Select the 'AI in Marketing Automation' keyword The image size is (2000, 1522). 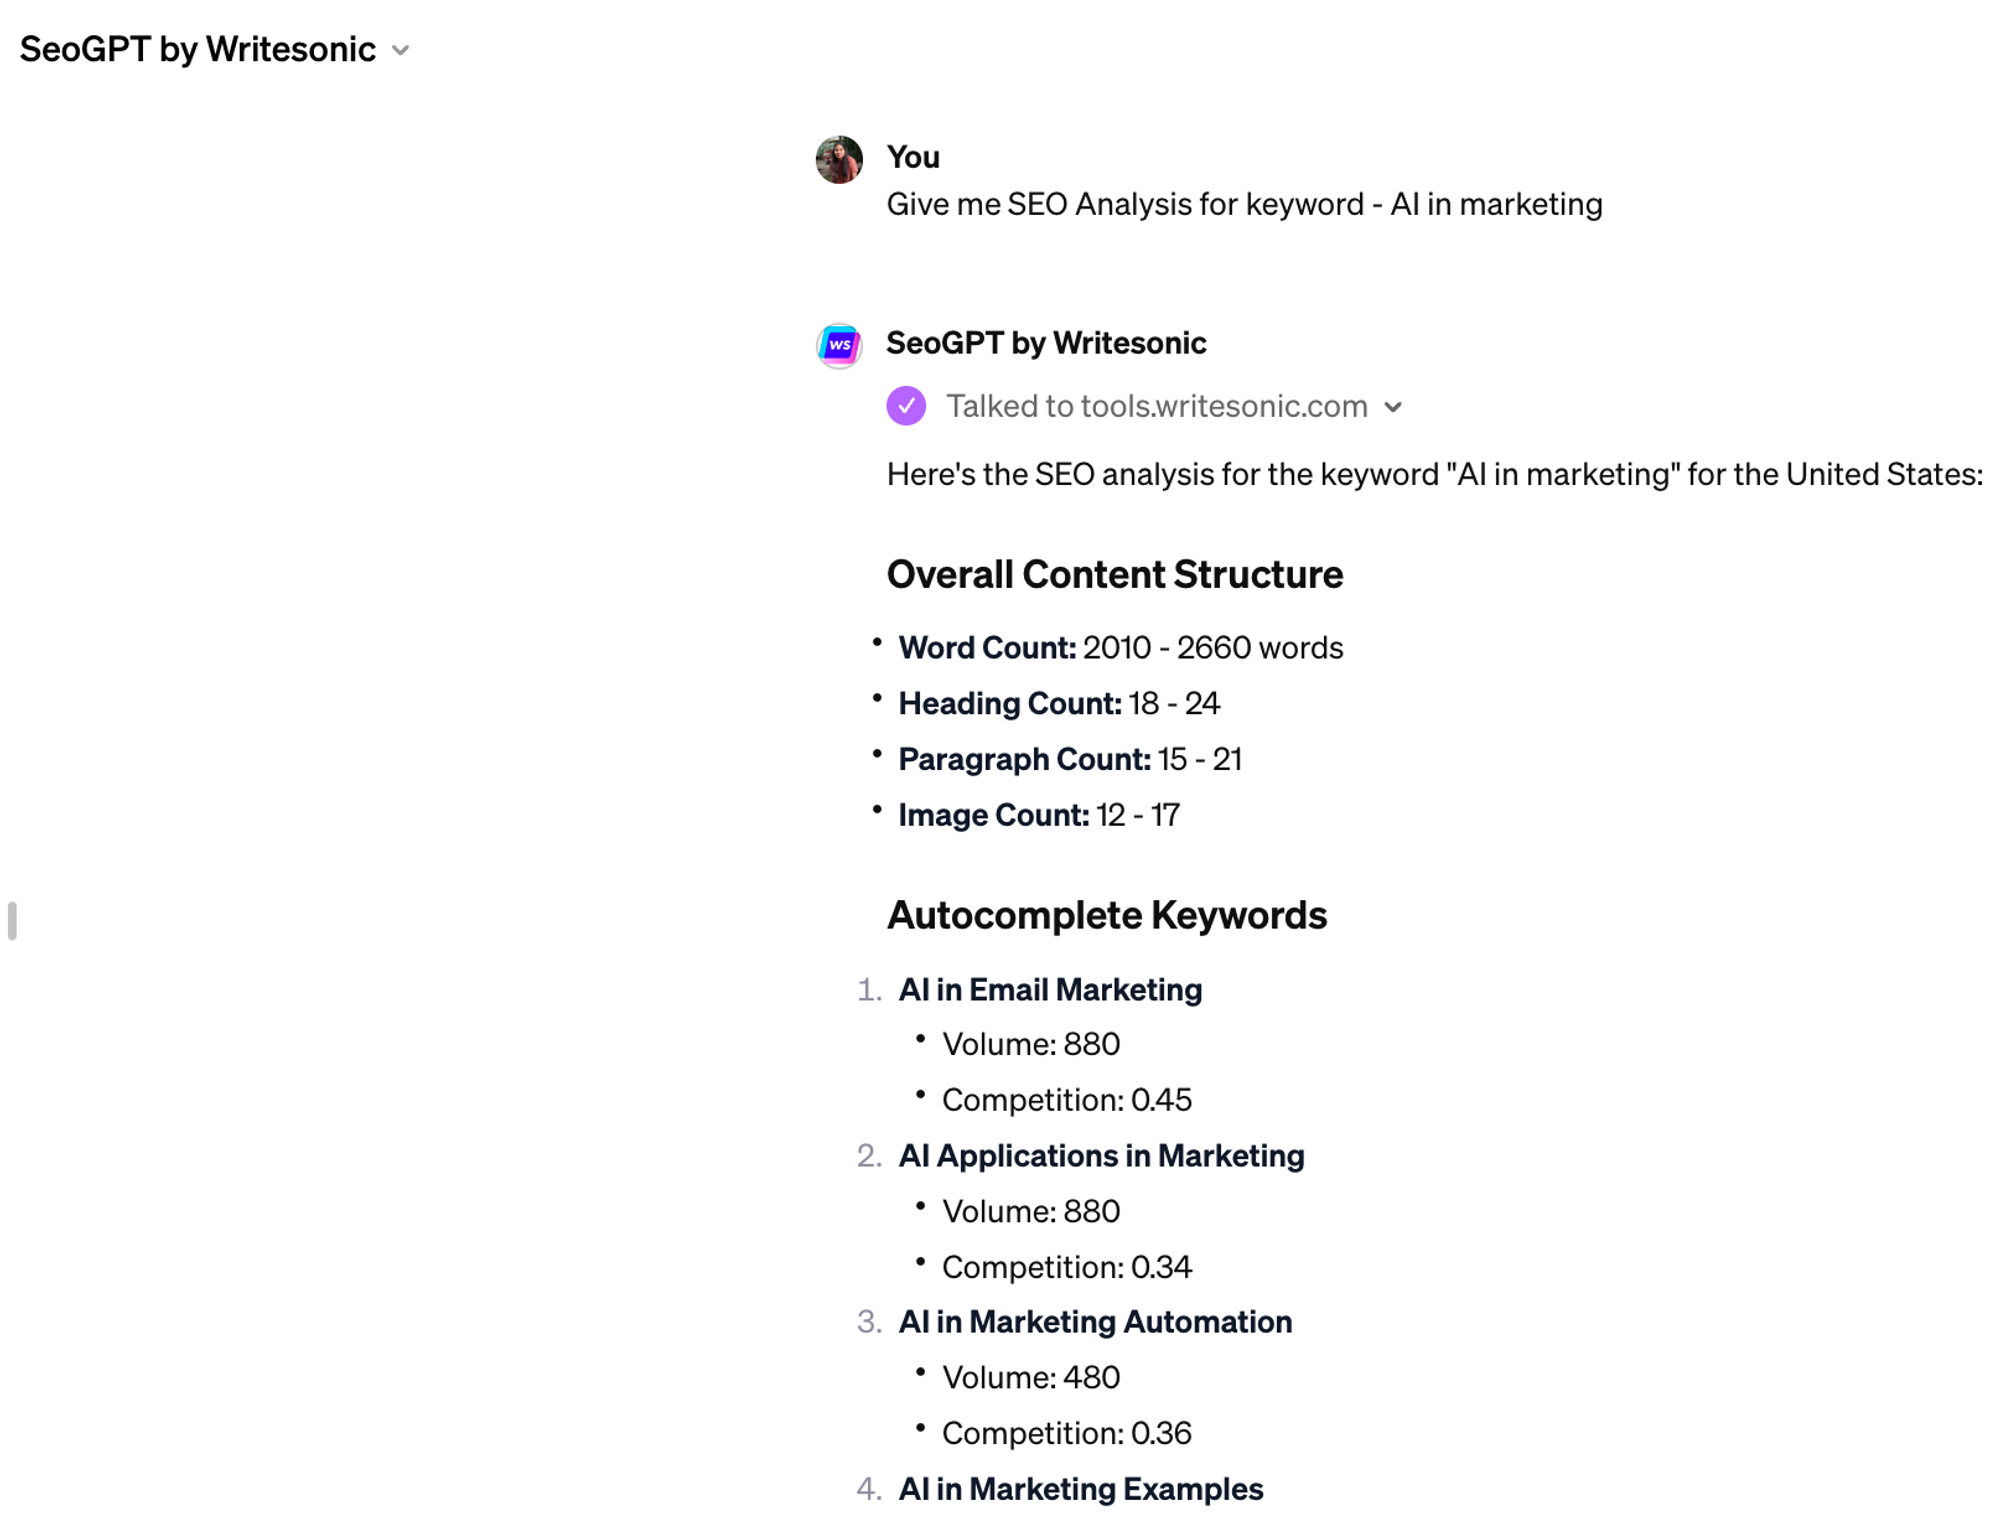point(1095,1321)
